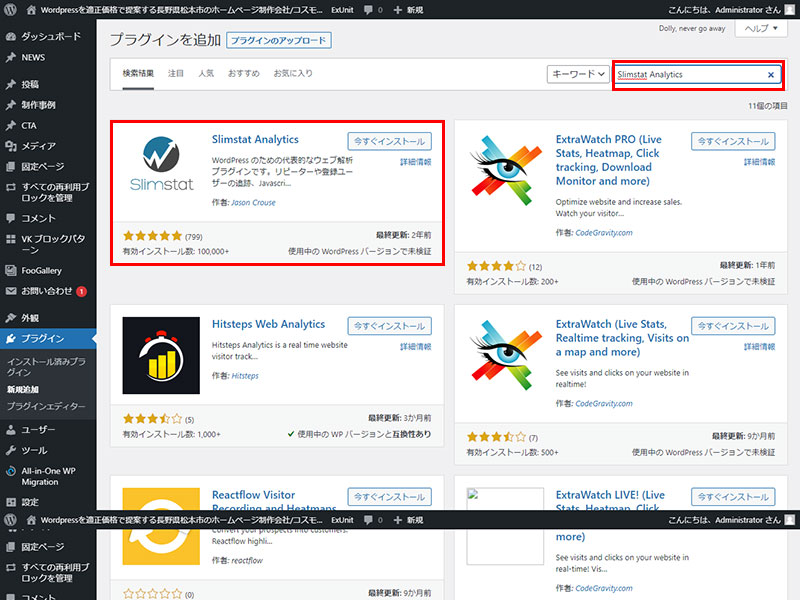
Task: Open インストール済みプラグイン installed plugins submenu
Action: tap(45, 365)
